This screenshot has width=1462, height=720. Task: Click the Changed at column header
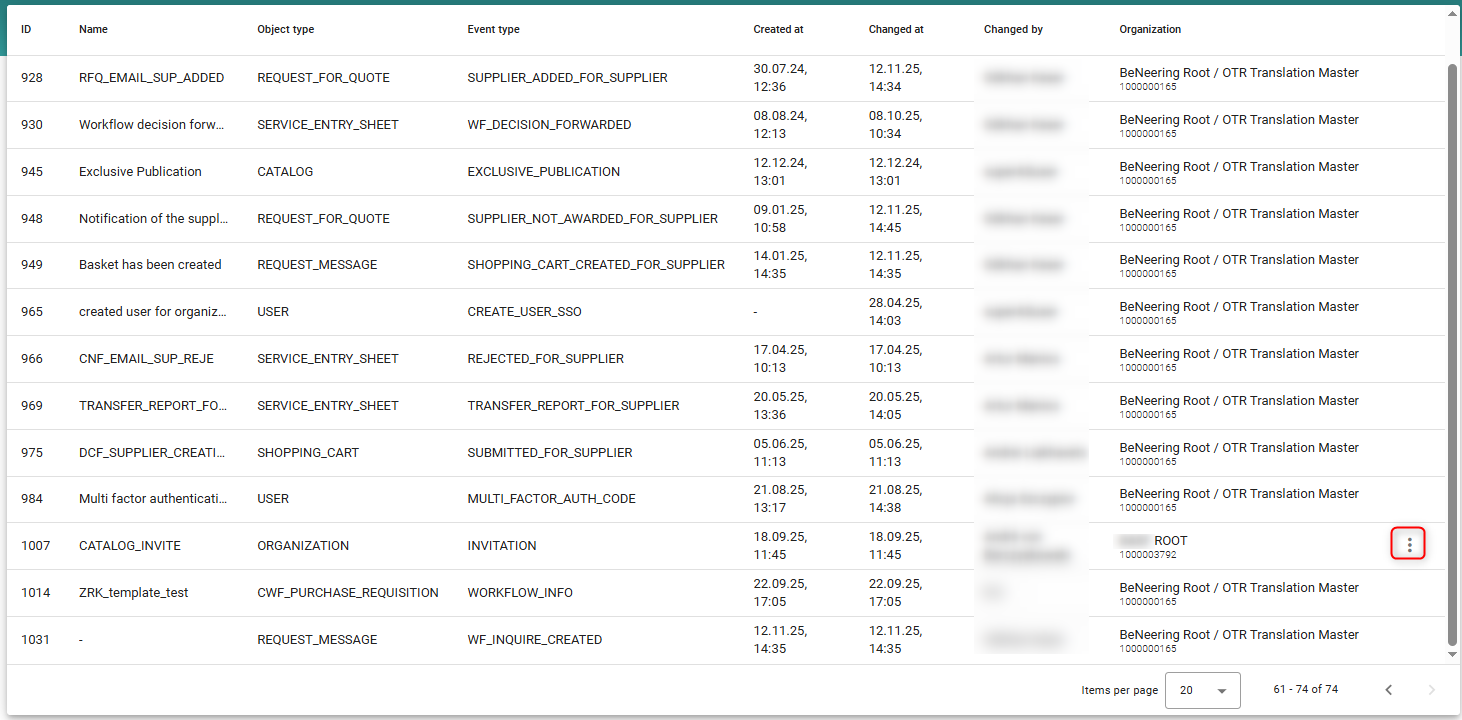(895, 30)
